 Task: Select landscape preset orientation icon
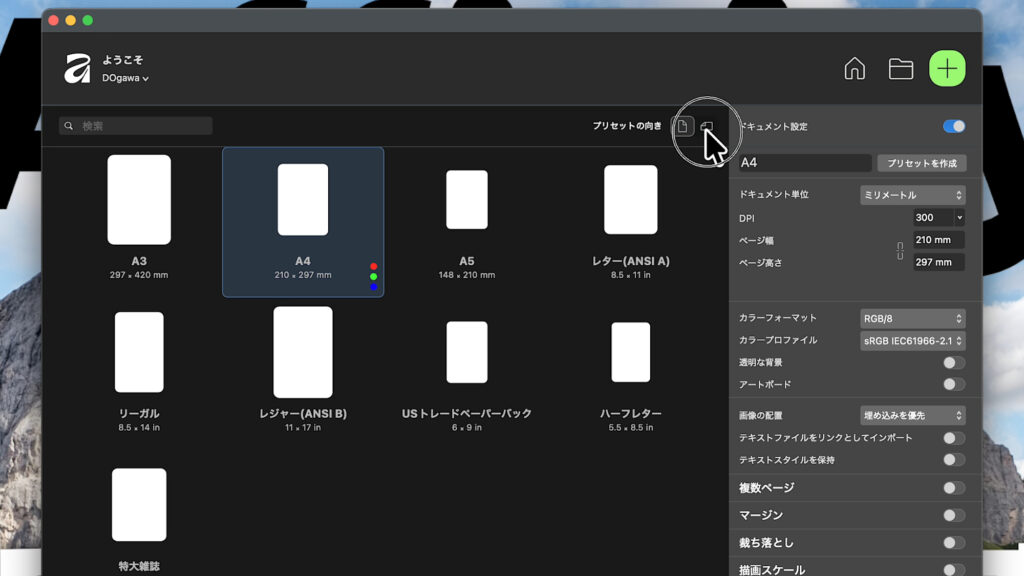point(706,127)
